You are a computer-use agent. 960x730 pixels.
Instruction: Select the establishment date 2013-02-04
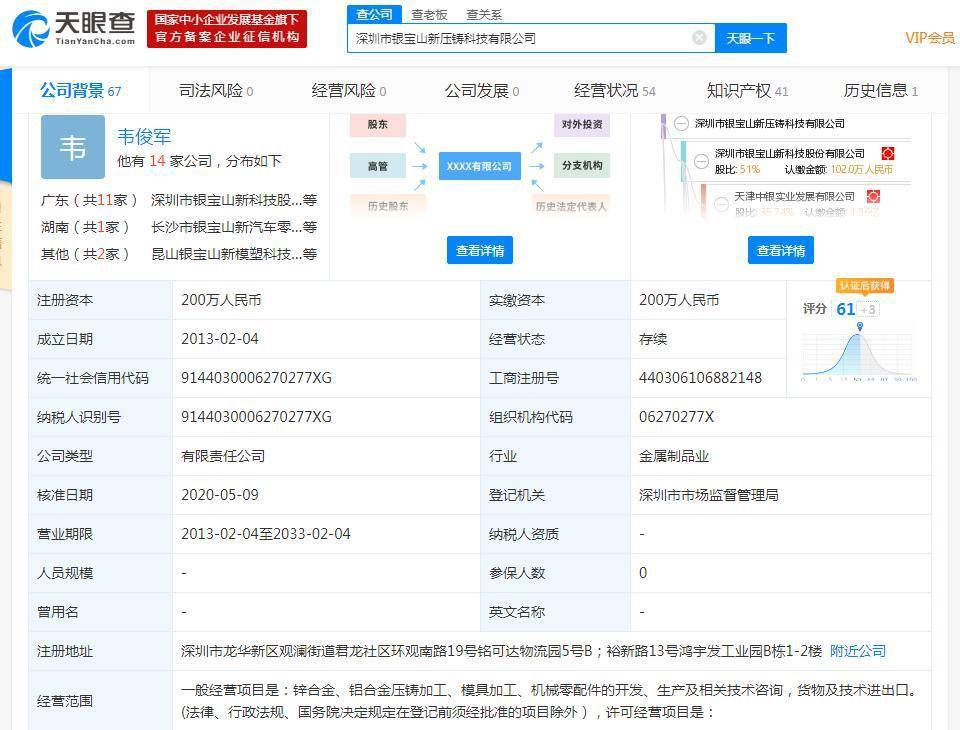click(220, 339)
